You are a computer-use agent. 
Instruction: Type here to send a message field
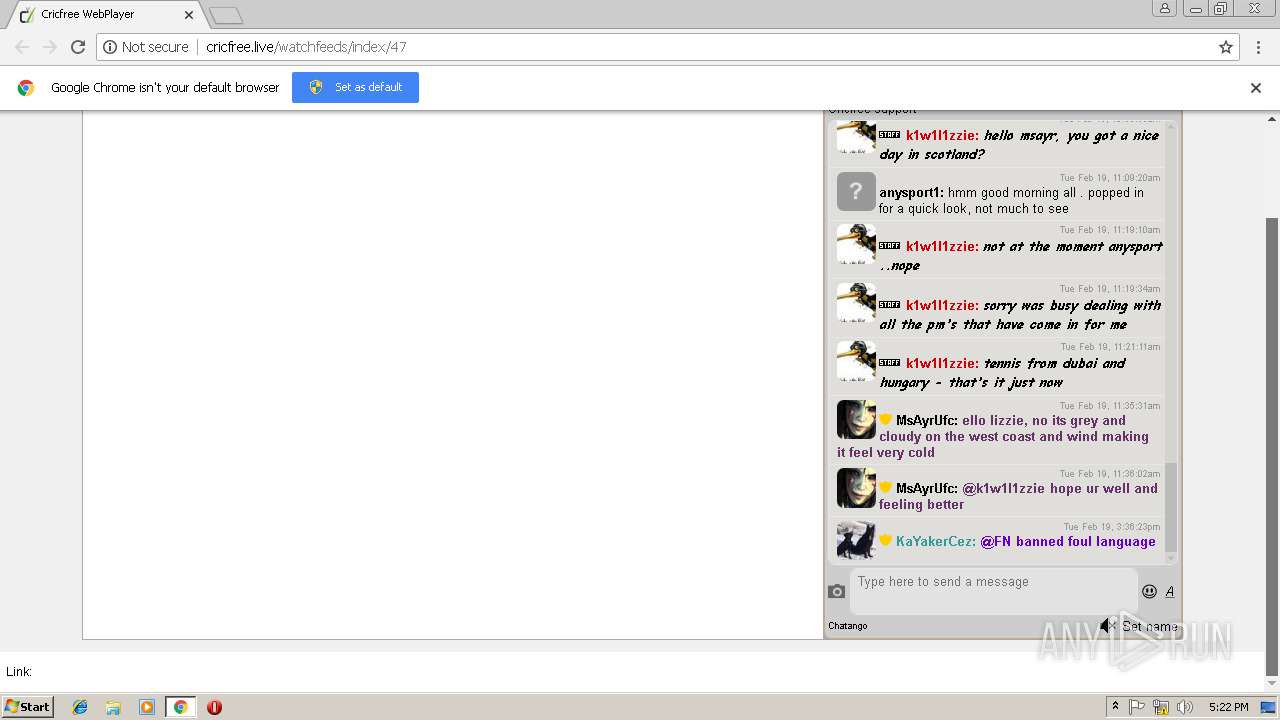pyautogui.click(x=993, y=591)
